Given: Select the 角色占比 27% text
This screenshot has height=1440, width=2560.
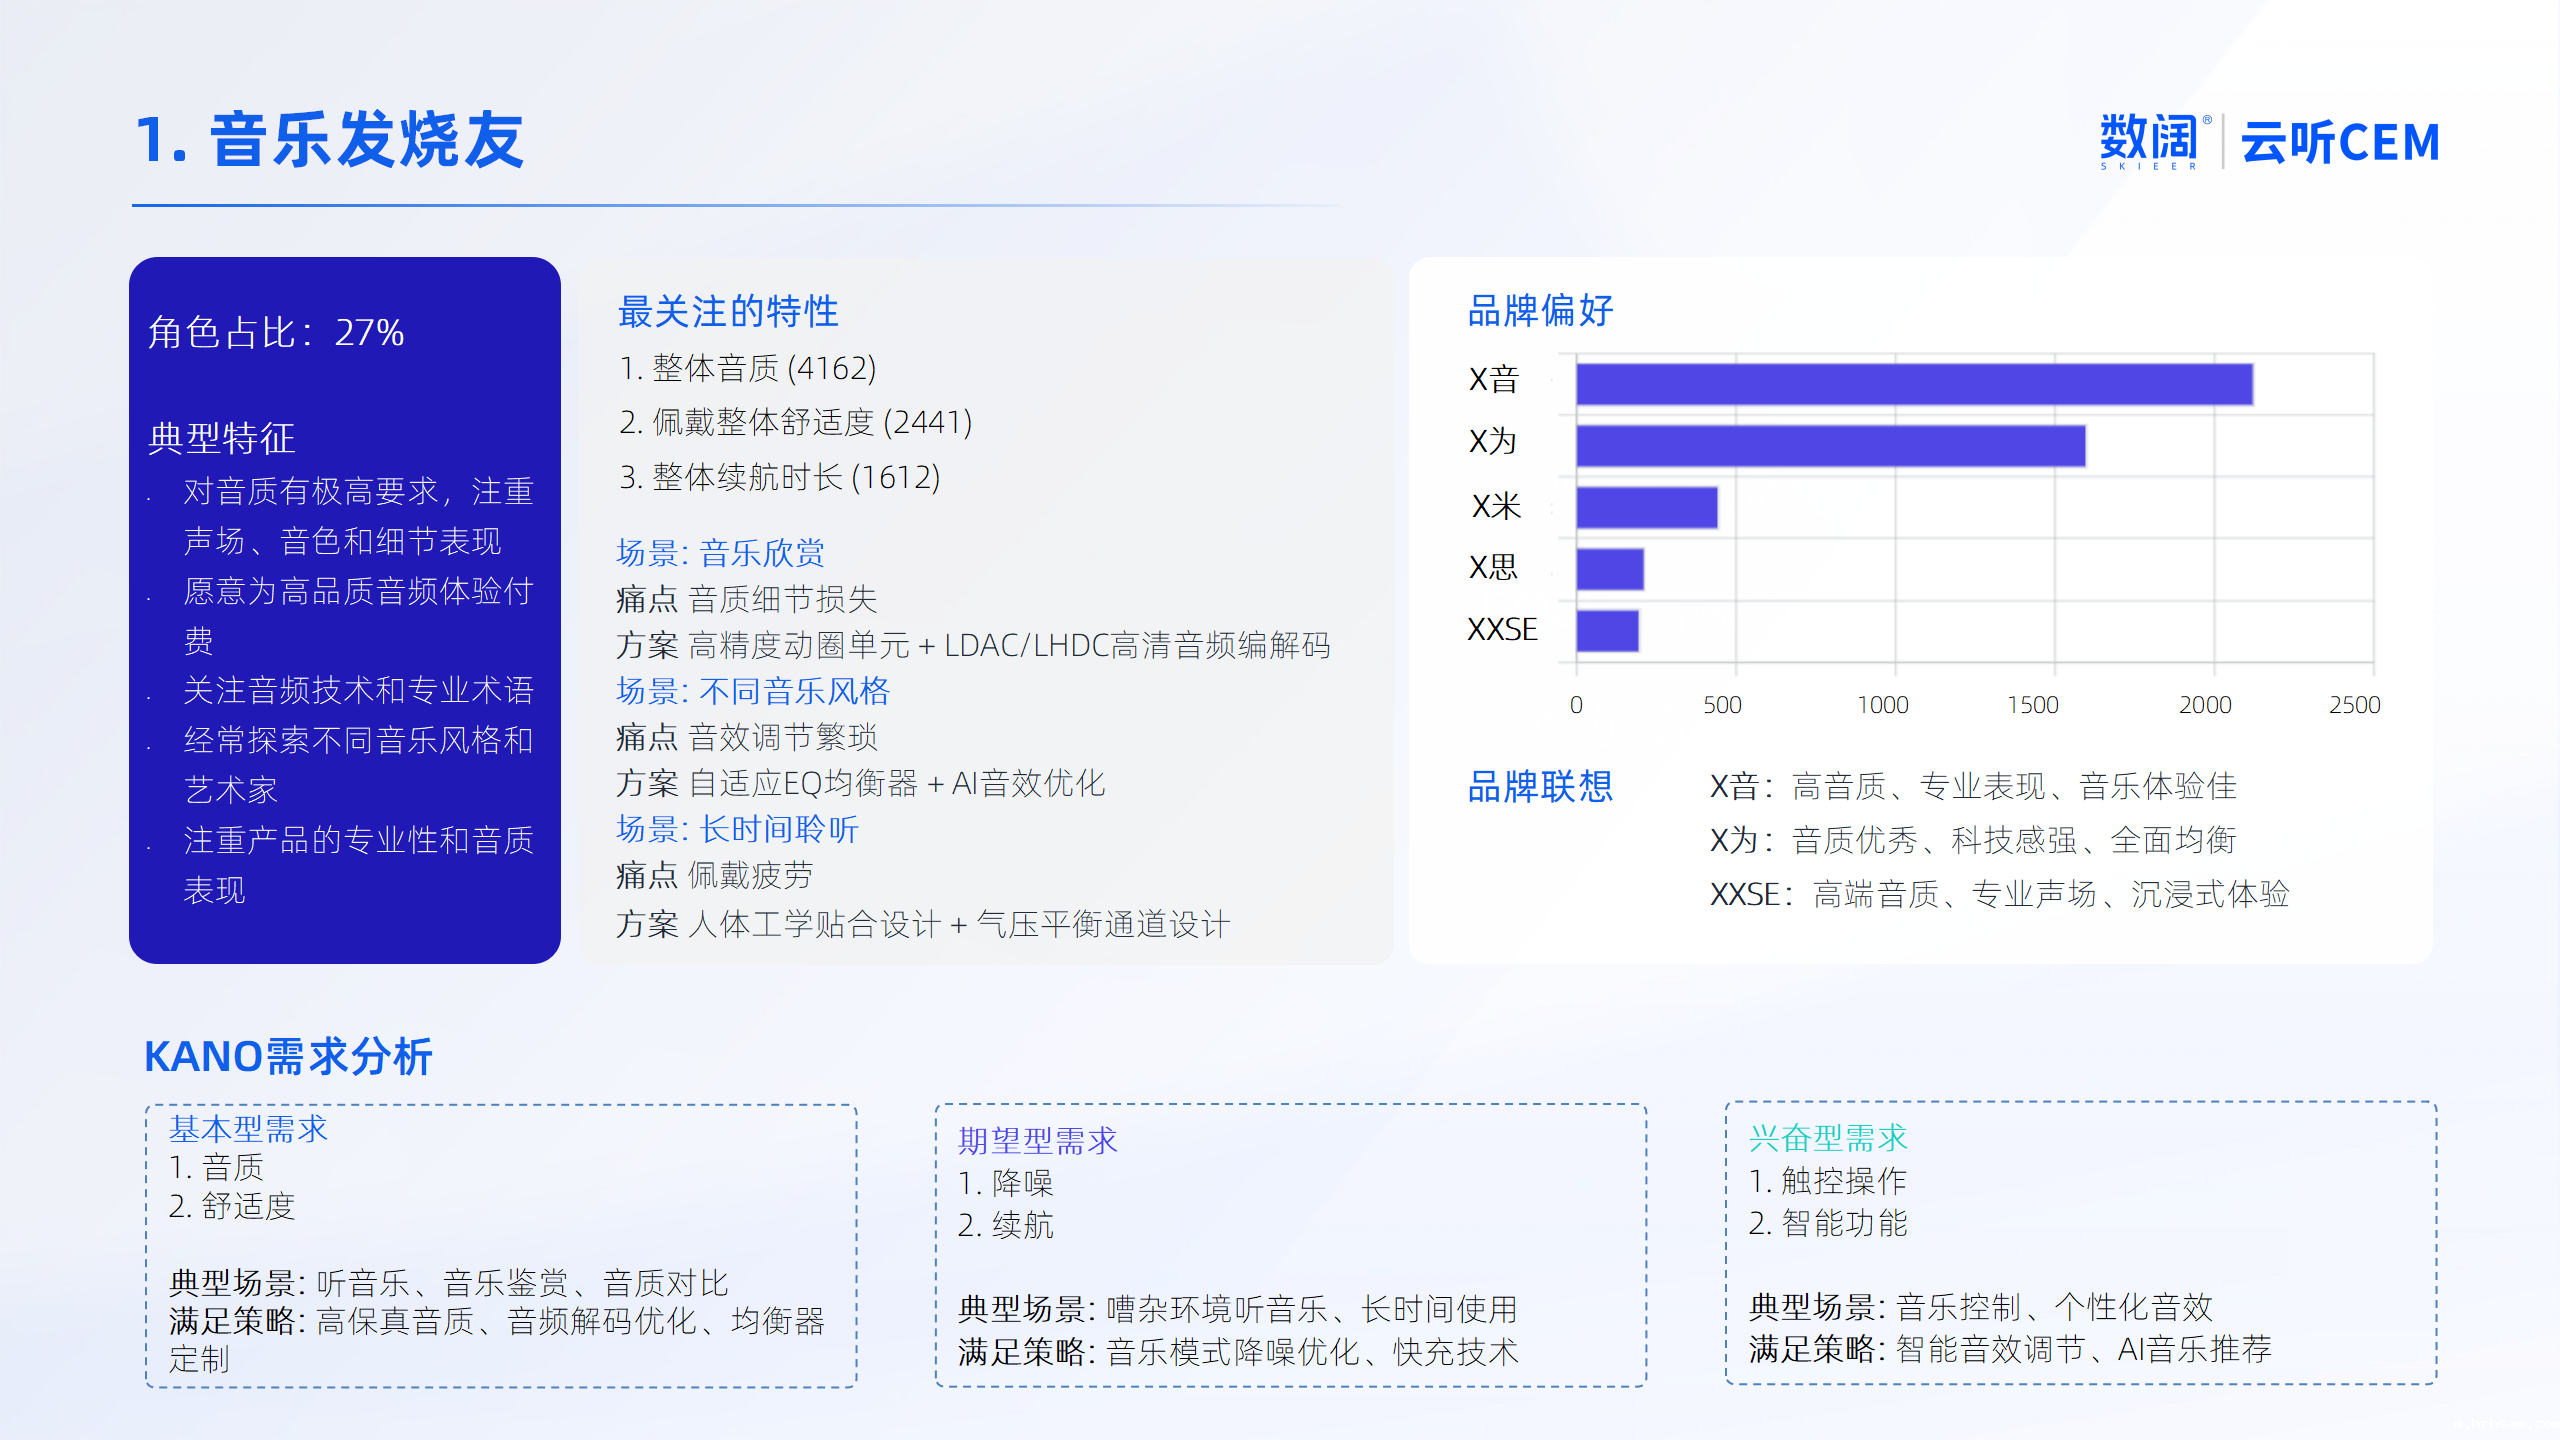Looking at the screenshot, I should (276, 332).
